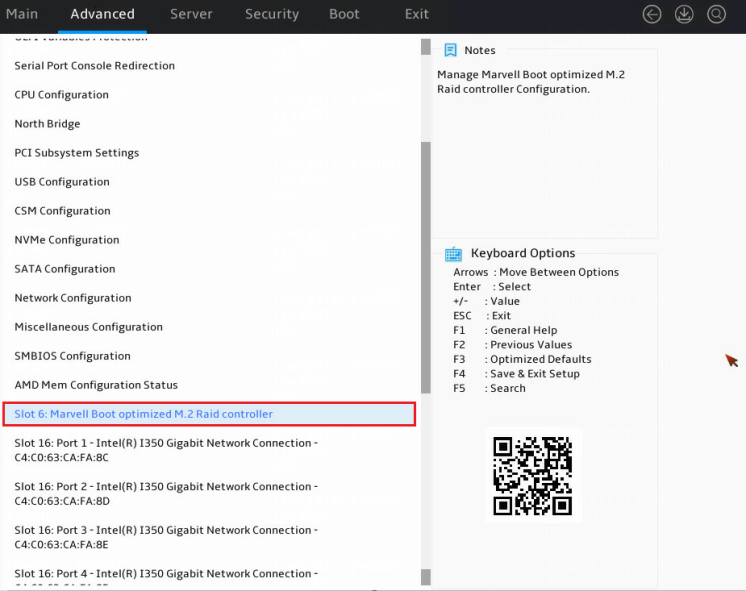746x591 pixels.
Task: Open NVMe Configuration
Action: [x=67, y=240]
